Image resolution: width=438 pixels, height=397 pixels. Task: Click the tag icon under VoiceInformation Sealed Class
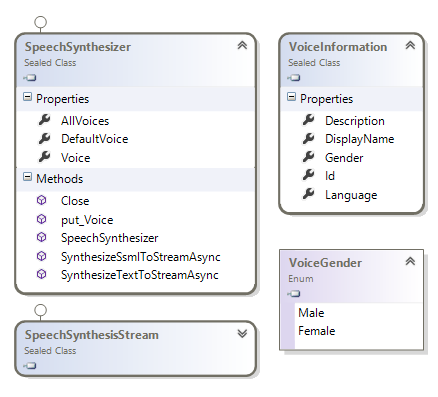pos(294,78)
